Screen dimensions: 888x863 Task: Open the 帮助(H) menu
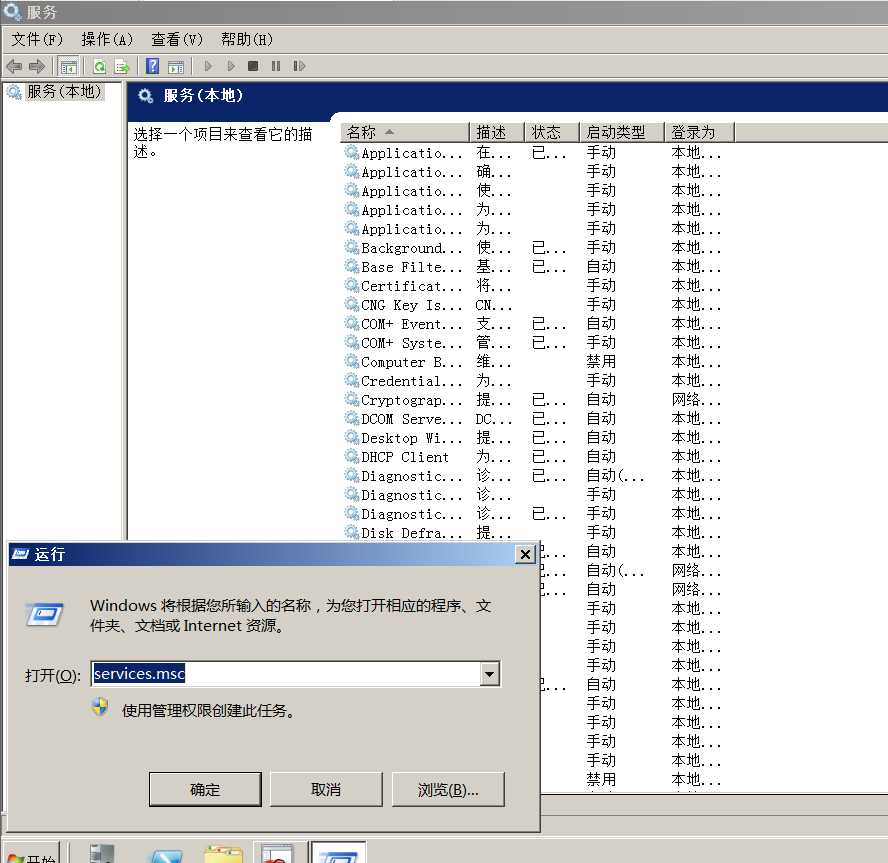tap(247, 39)
